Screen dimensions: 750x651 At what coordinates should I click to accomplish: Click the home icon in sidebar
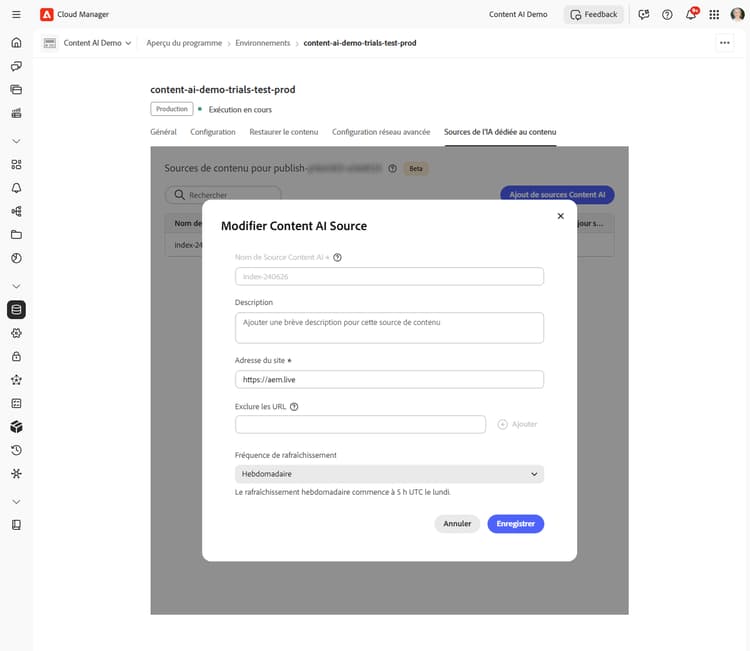[16, 43]
